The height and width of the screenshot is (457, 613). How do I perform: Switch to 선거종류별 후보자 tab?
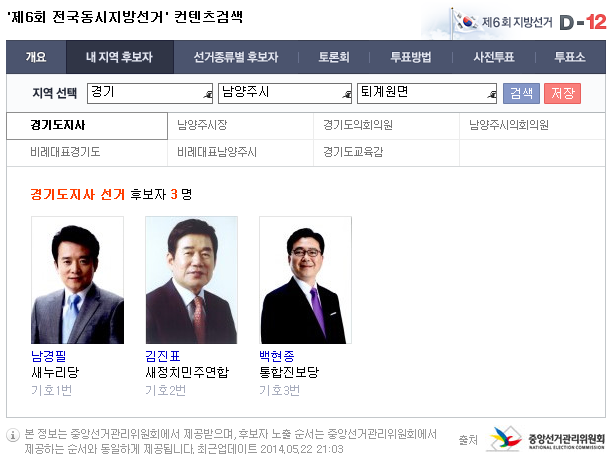click(x=236, y=57)
